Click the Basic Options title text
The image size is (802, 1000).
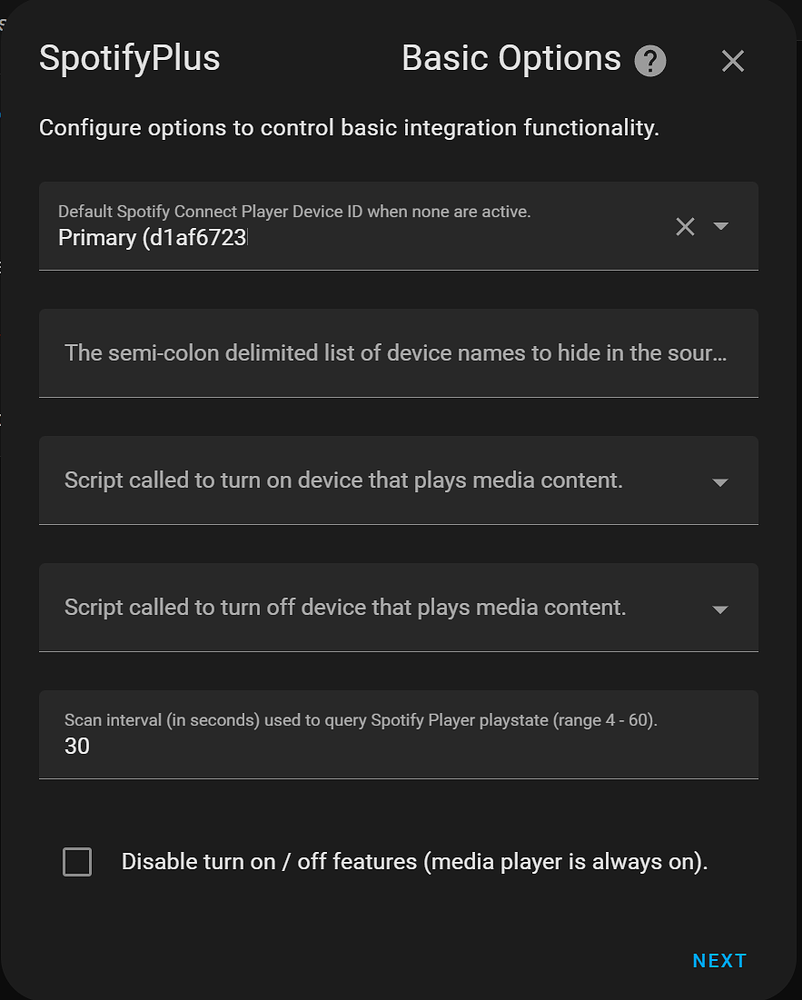511,58
